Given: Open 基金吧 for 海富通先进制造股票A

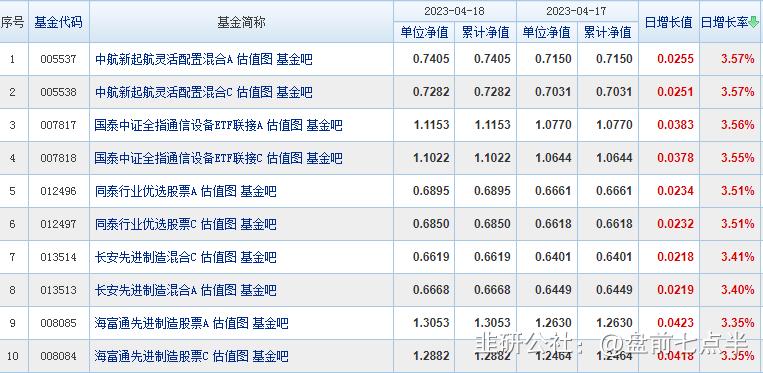Looking at the screenshot, I should pyautogui.click(x=270, y=323).
